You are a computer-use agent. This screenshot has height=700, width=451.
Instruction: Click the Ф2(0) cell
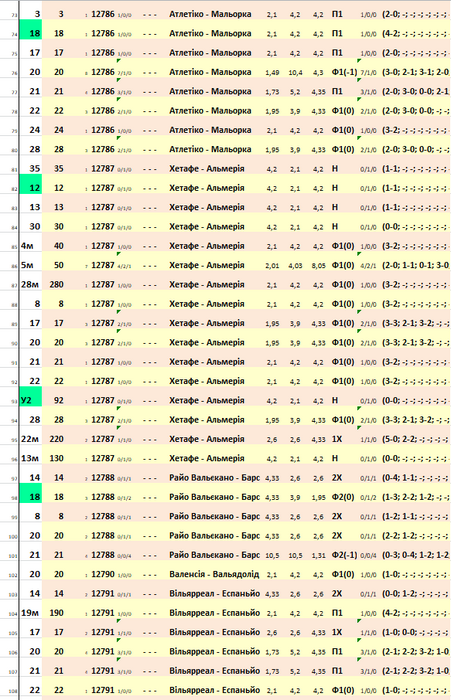pyautogui.click(x=344, y=497)
